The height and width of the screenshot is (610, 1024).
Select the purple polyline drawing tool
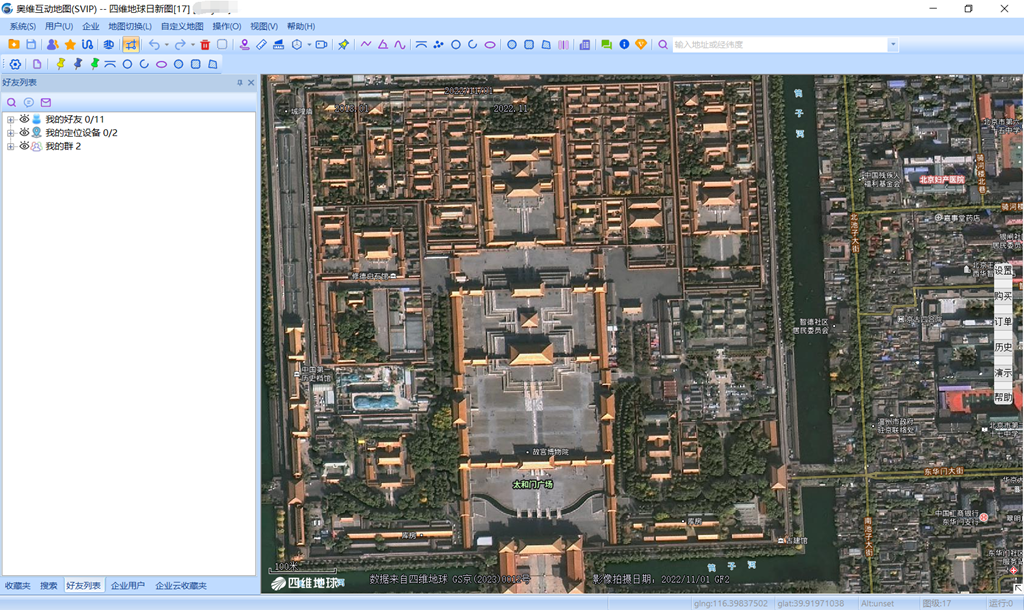pyautogui.click(x=366, y=44)
